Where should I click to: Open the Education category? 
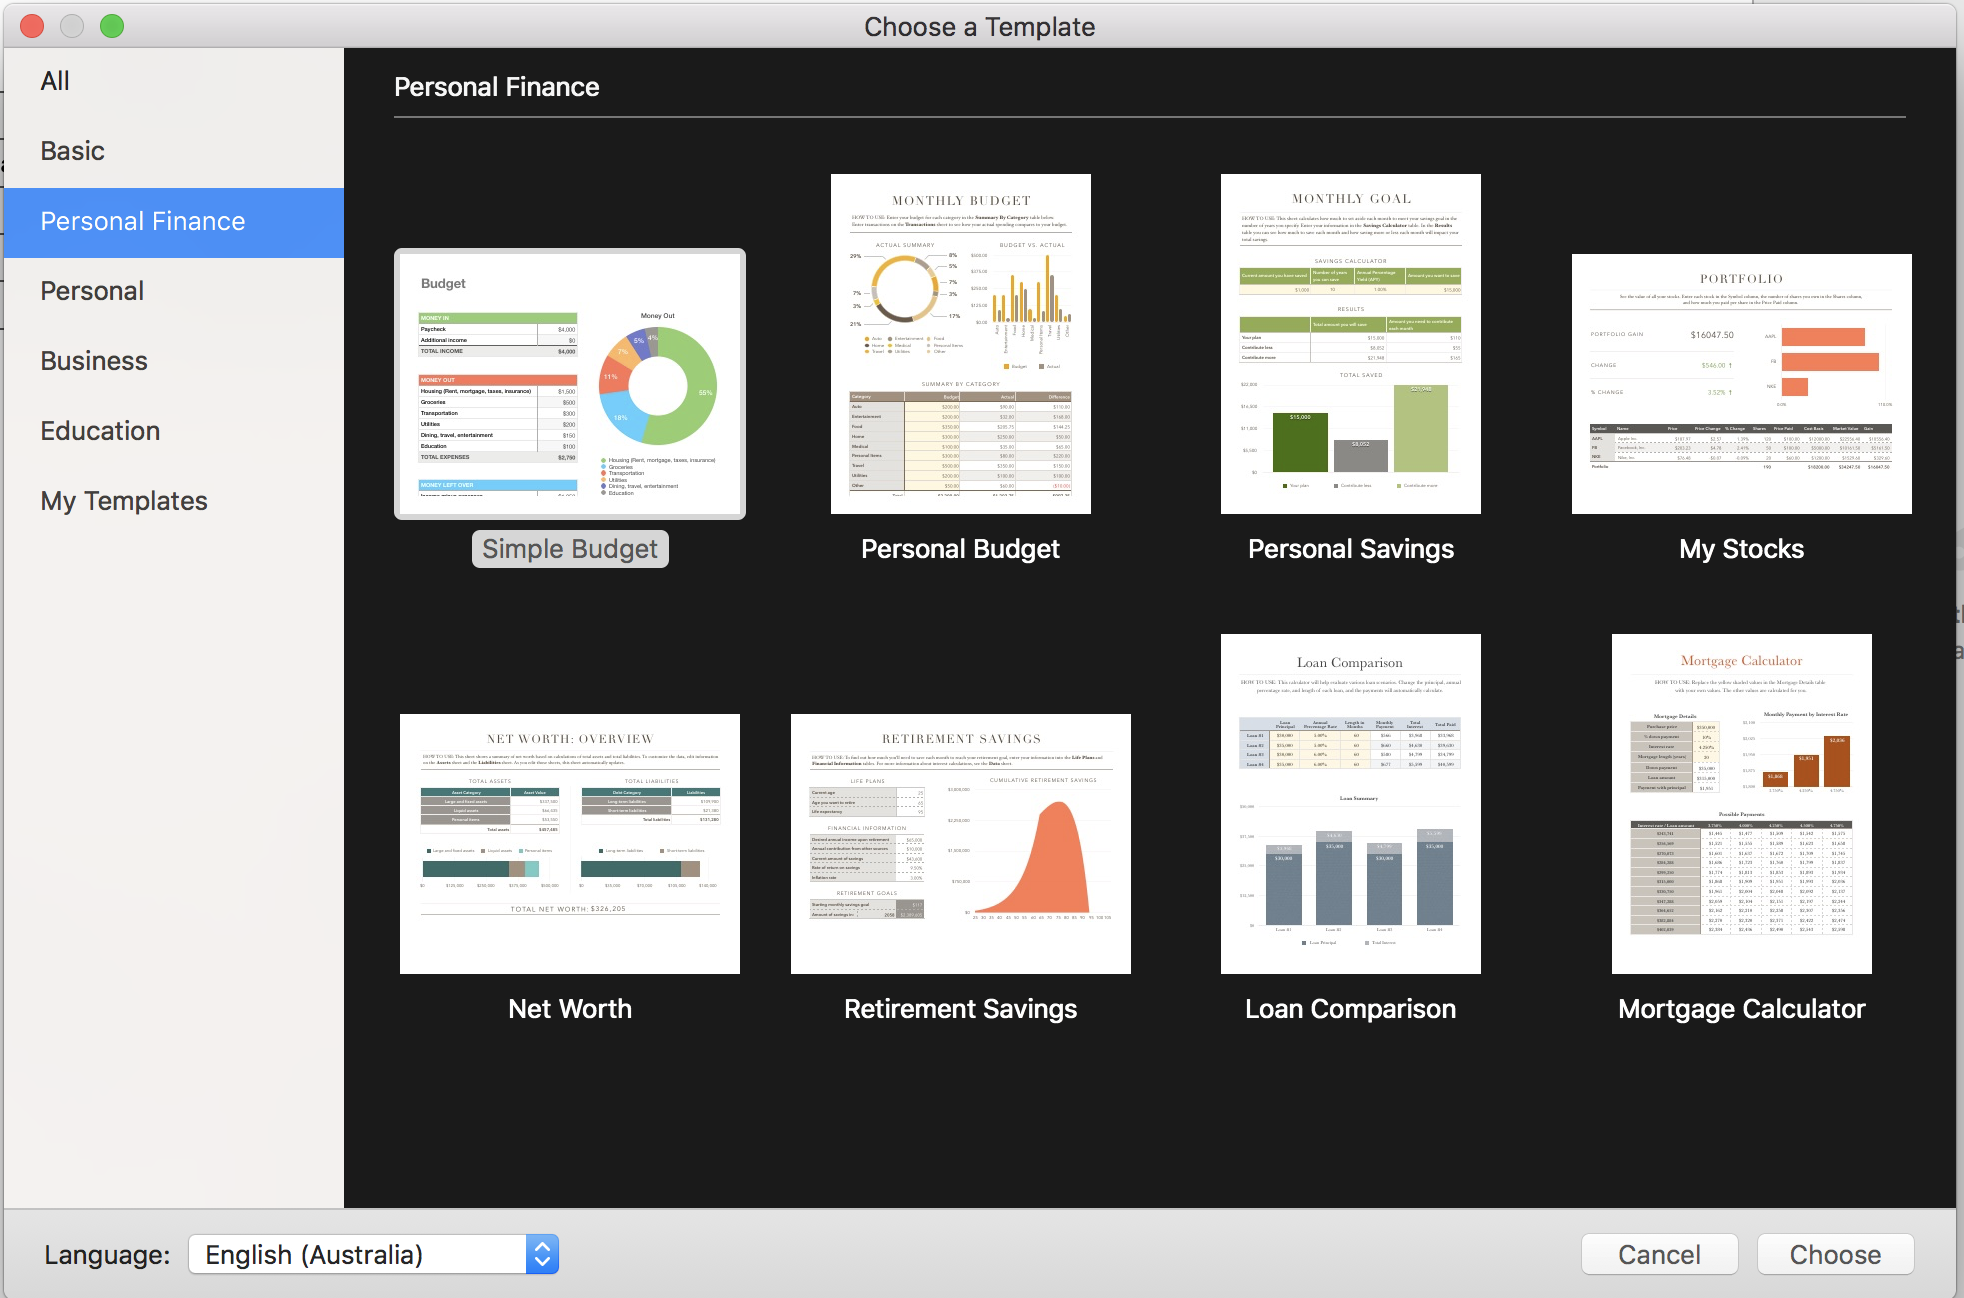tap(100, 431)
